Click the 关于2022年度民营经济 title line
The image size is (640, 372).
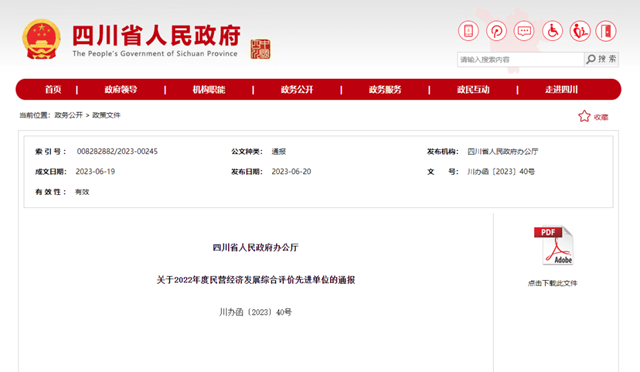pos(256,280)
